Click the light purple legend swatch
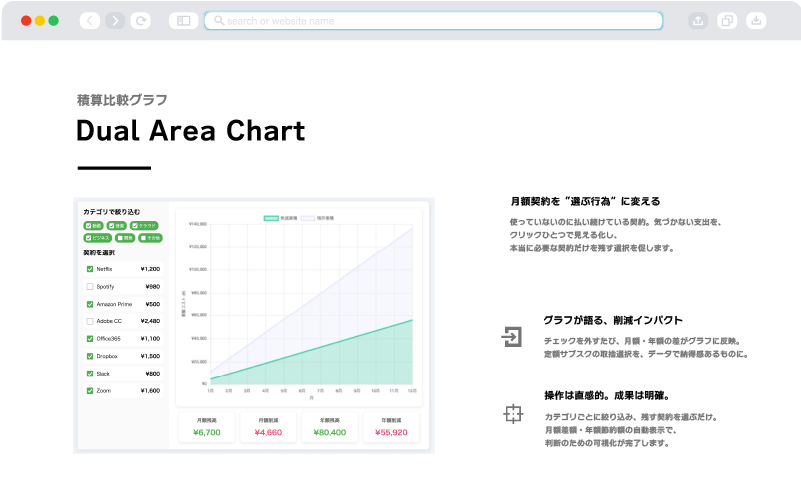801x501 pixels. tap(309, 217)
